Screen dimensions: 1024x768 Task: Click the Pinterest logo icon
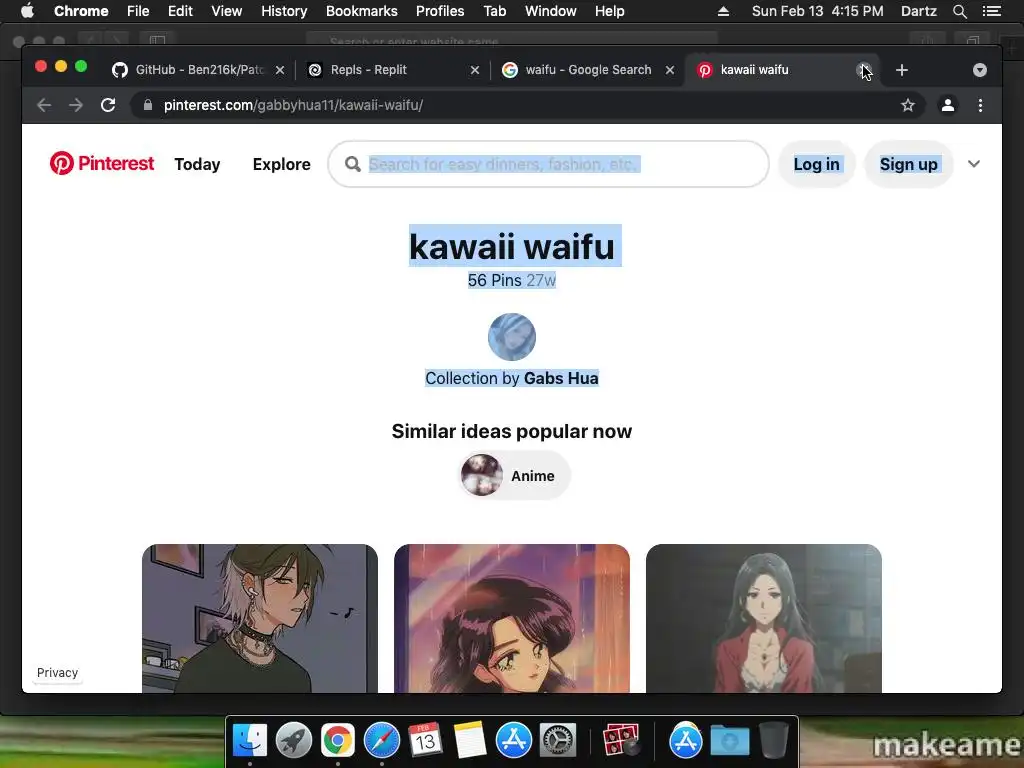click(62, 163)
